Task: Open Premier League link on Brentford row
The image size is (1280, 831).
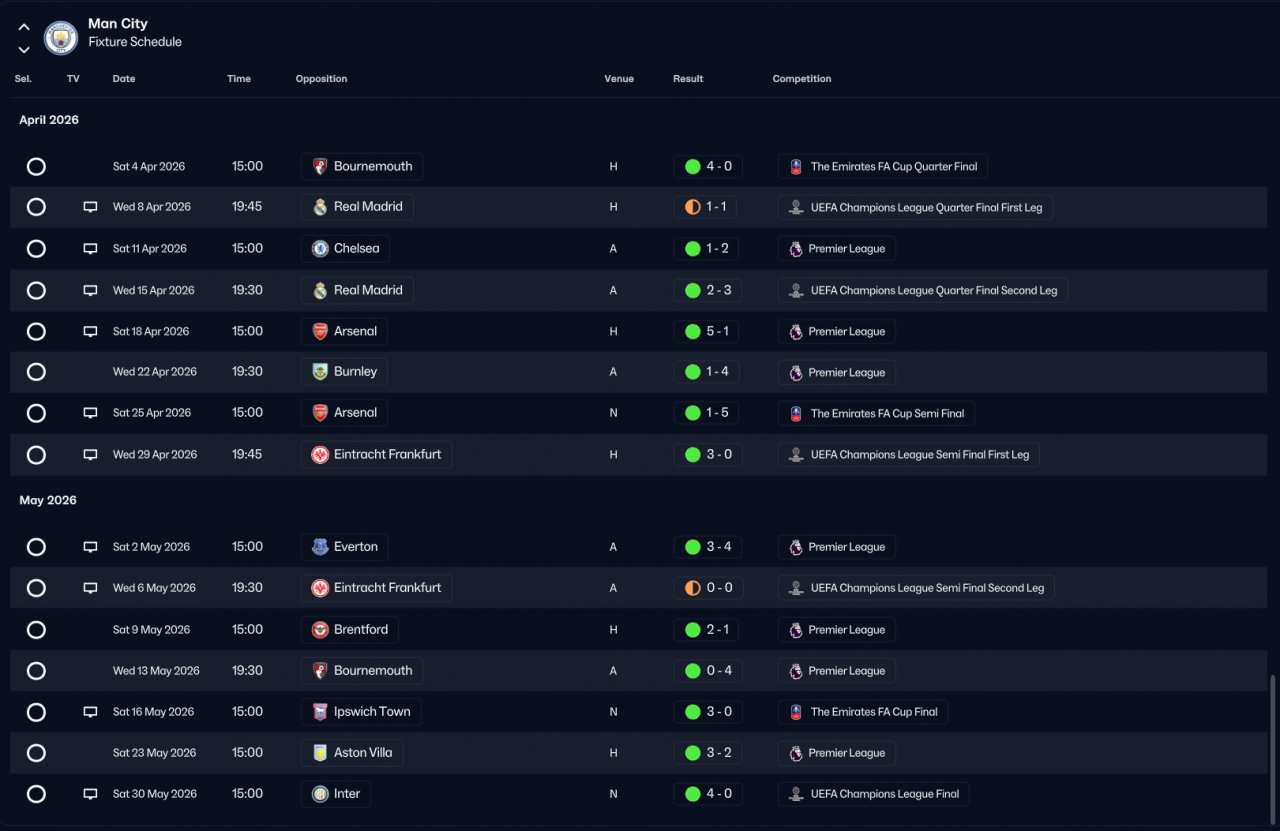Action: coord(837,630)
